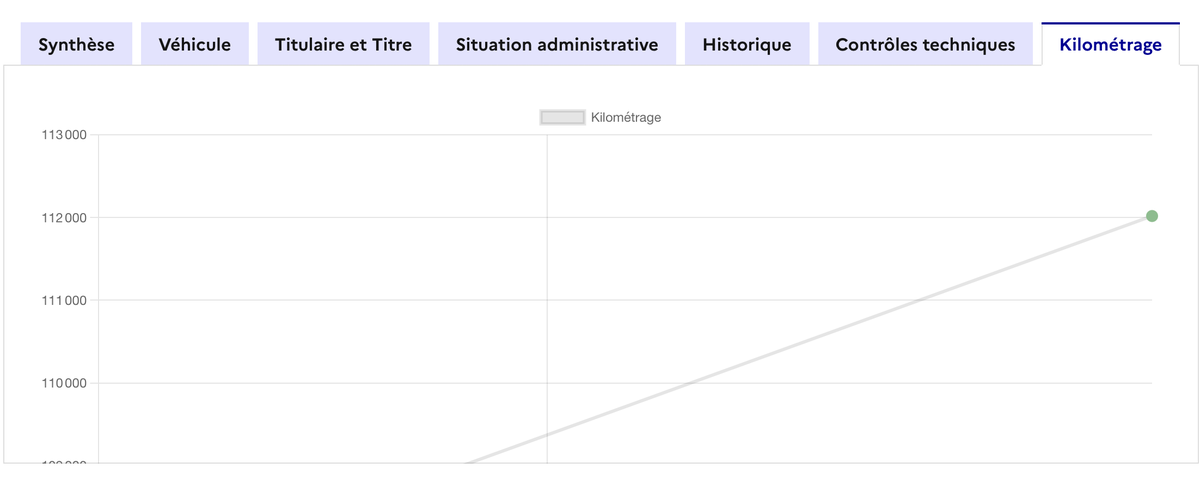
Task: Go to the Titulaire et Titre tab
Action: point(343,44)
